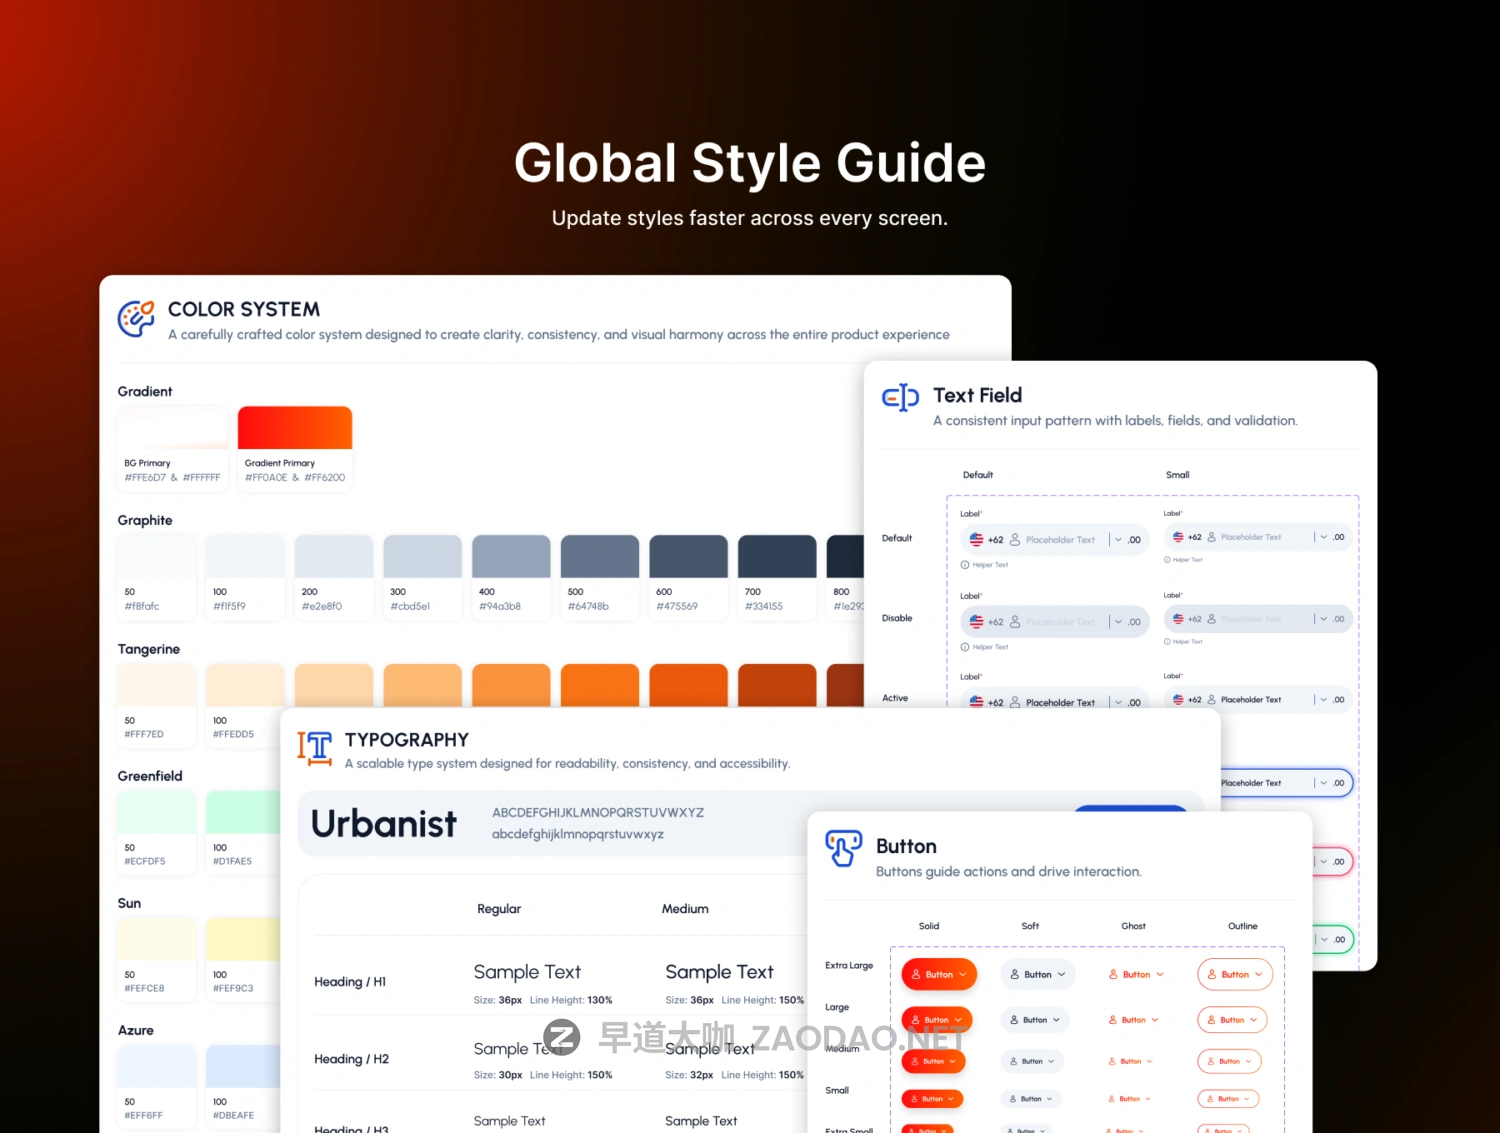Click the Urbanist font name
1500x1133 pixels.
384,824
